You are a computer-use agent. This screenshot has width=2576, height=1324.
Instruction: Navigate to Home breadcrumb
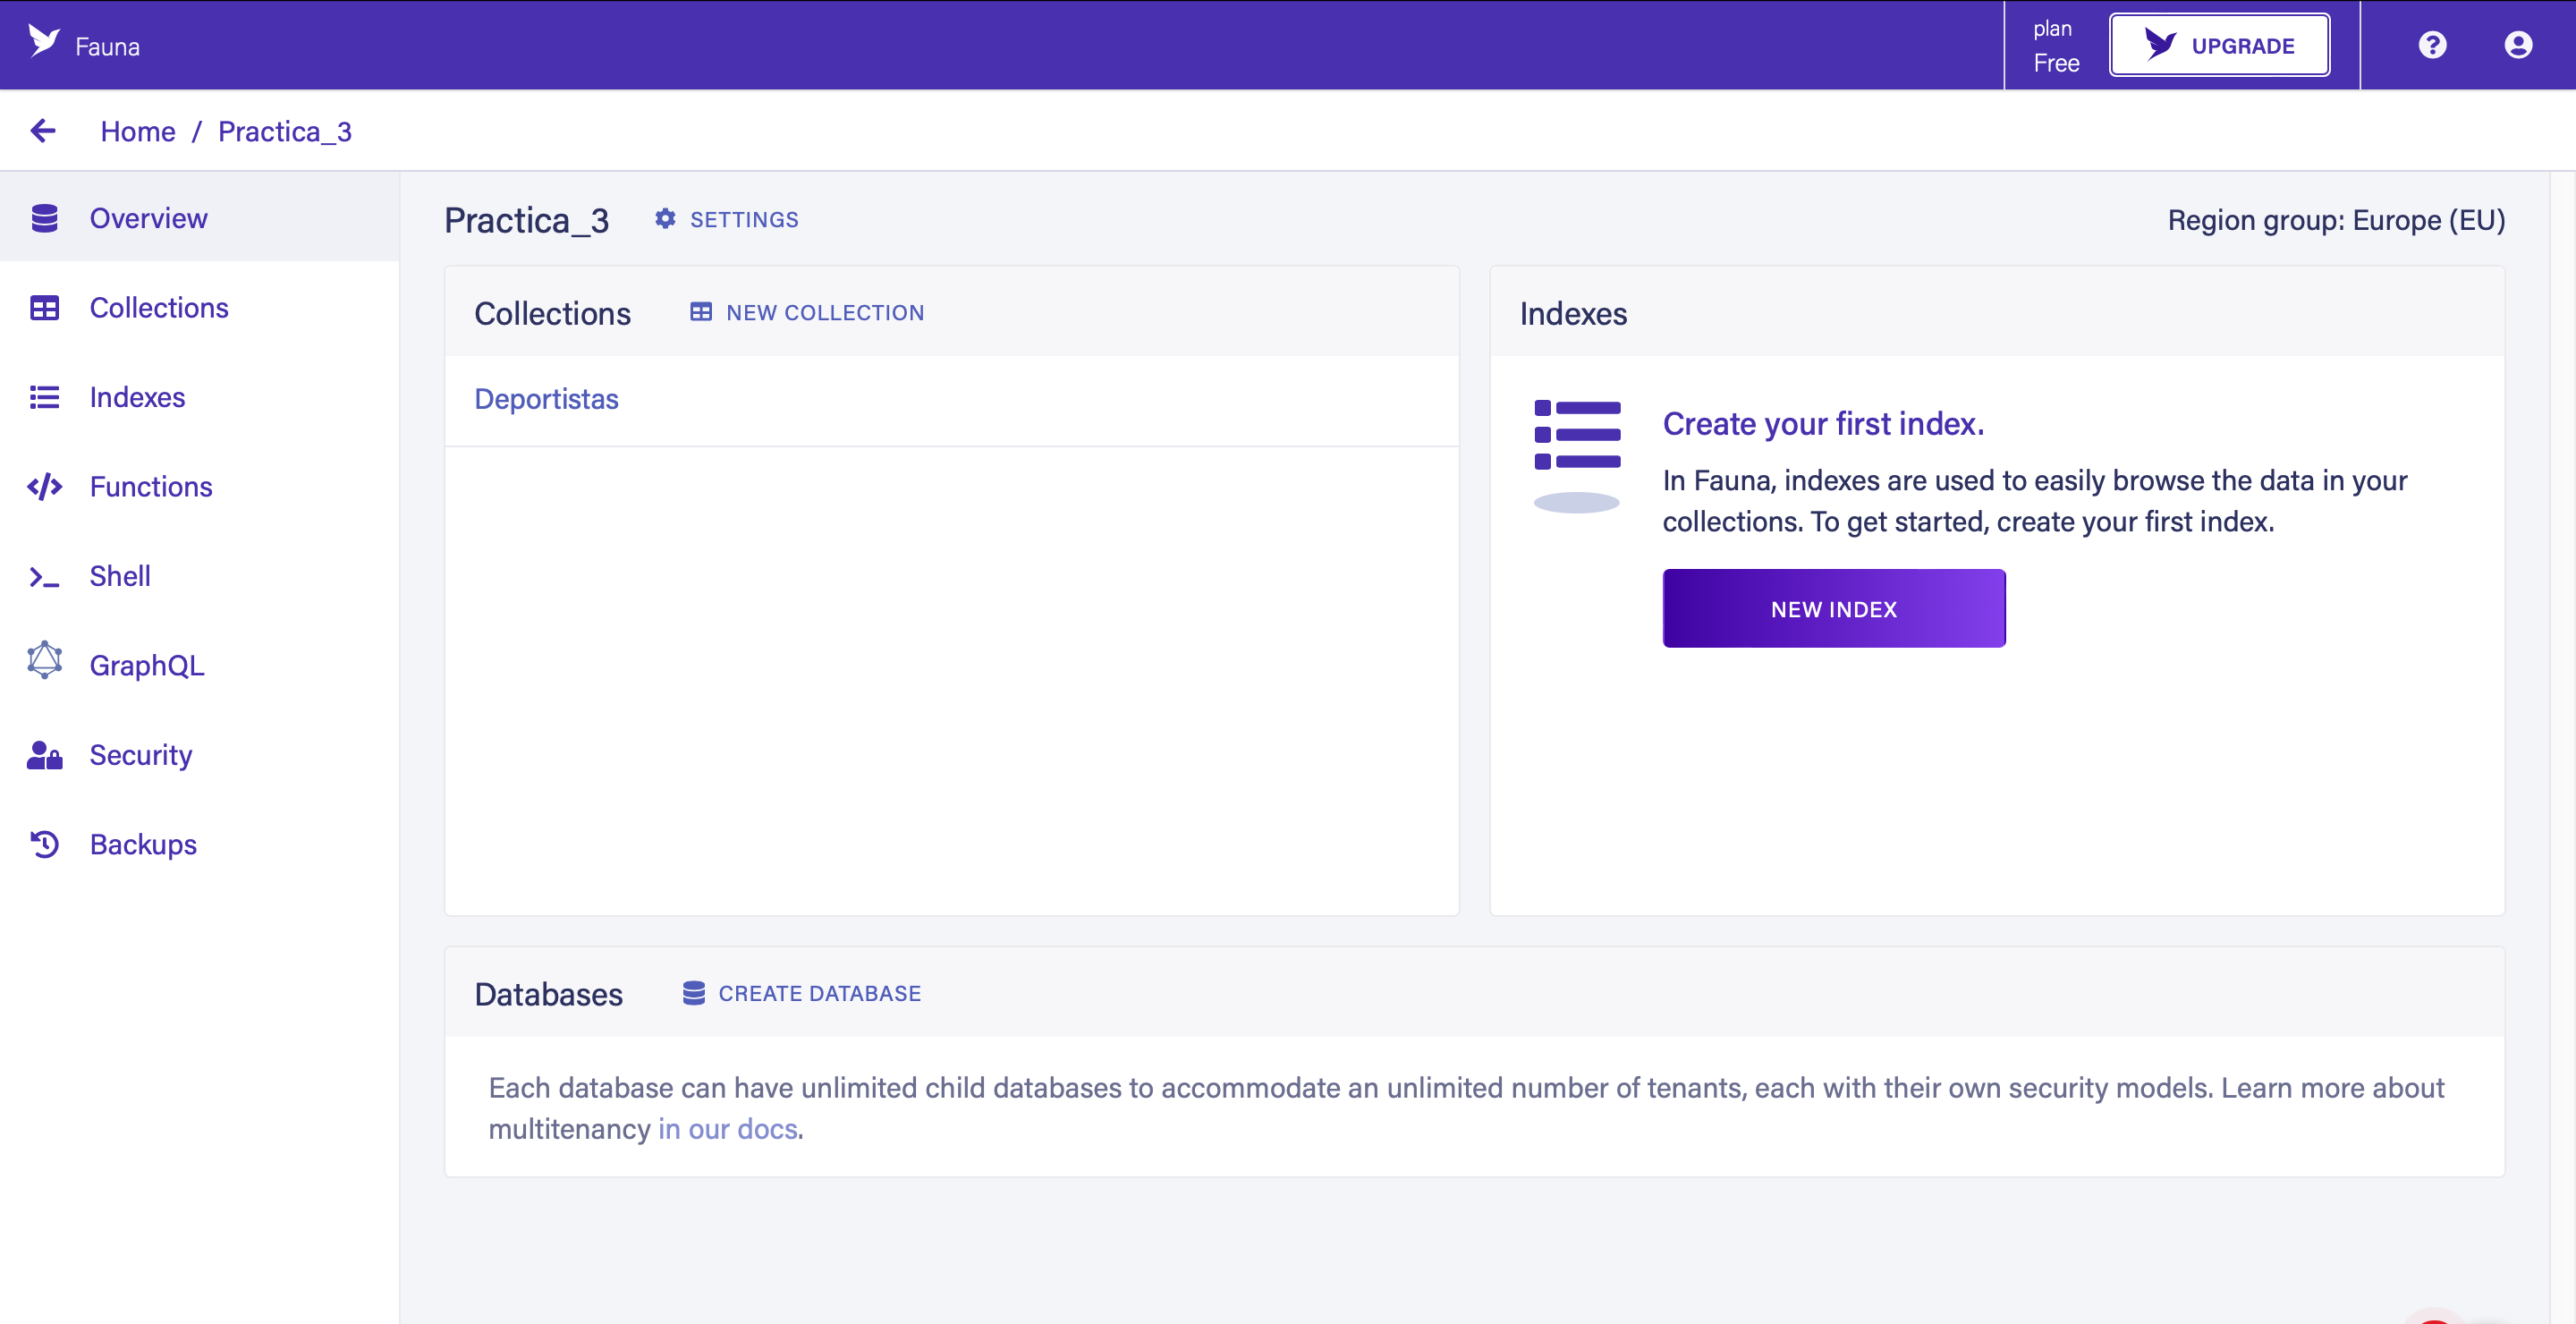pyautogui.click(x=138, y=131)
